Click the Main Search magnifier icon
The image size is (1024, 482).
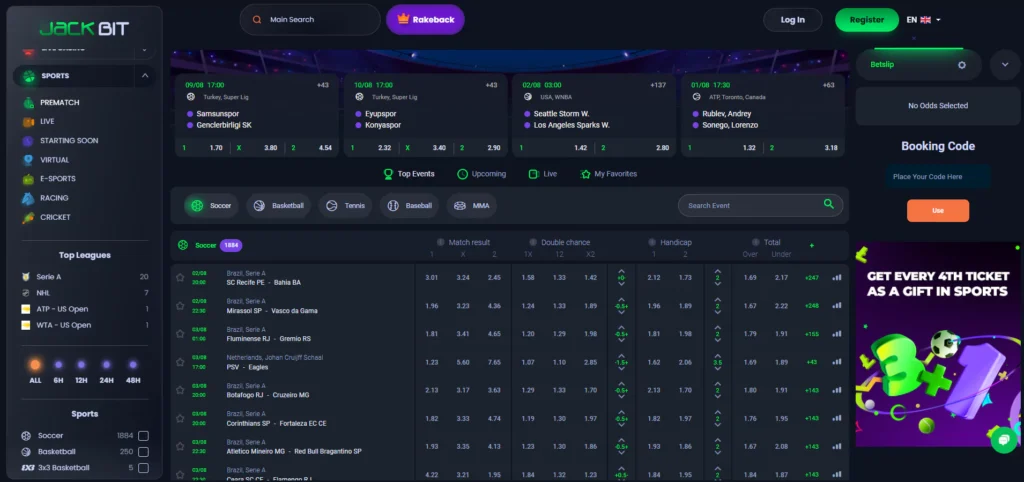(257, 20)
